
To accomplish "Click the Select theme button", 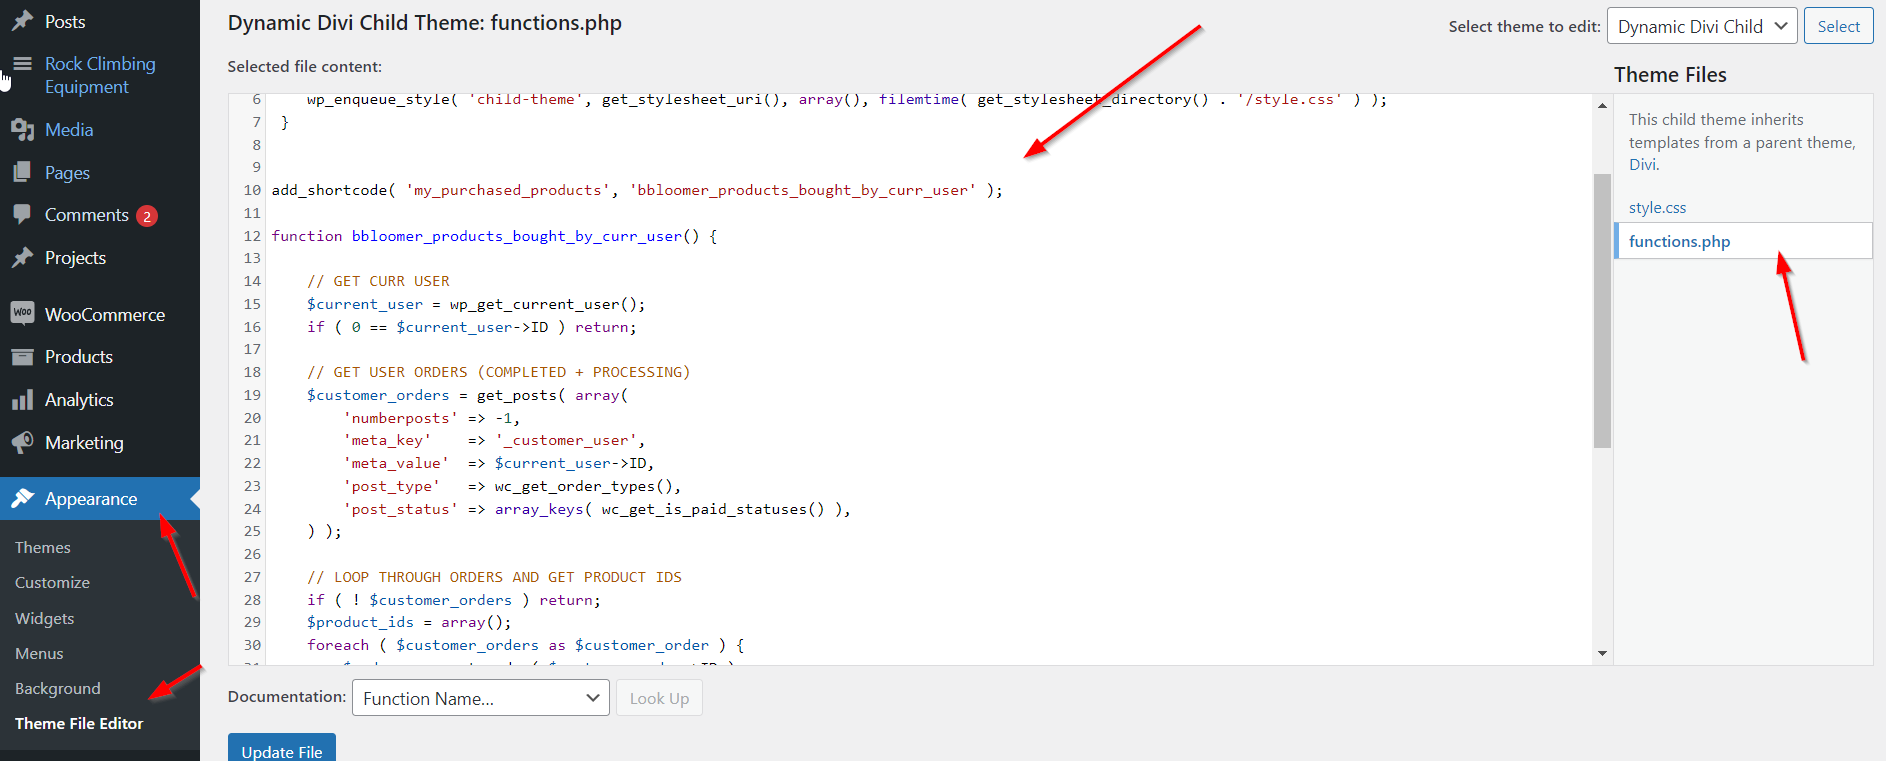I will pos(1838,27).
